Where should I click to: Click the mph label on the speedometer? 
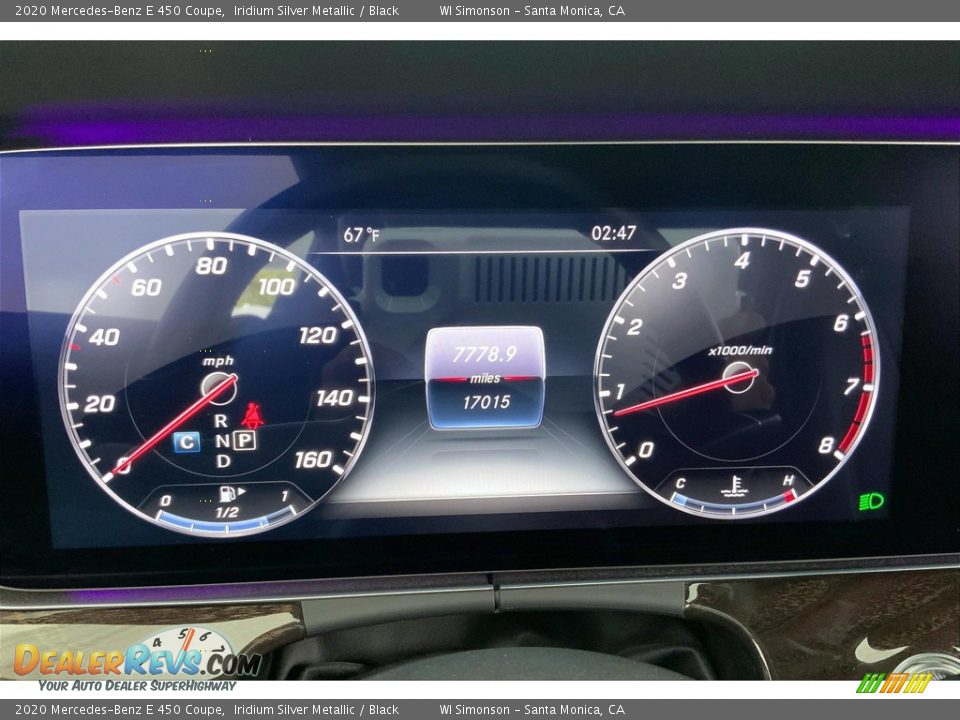[x=219, y=361]
